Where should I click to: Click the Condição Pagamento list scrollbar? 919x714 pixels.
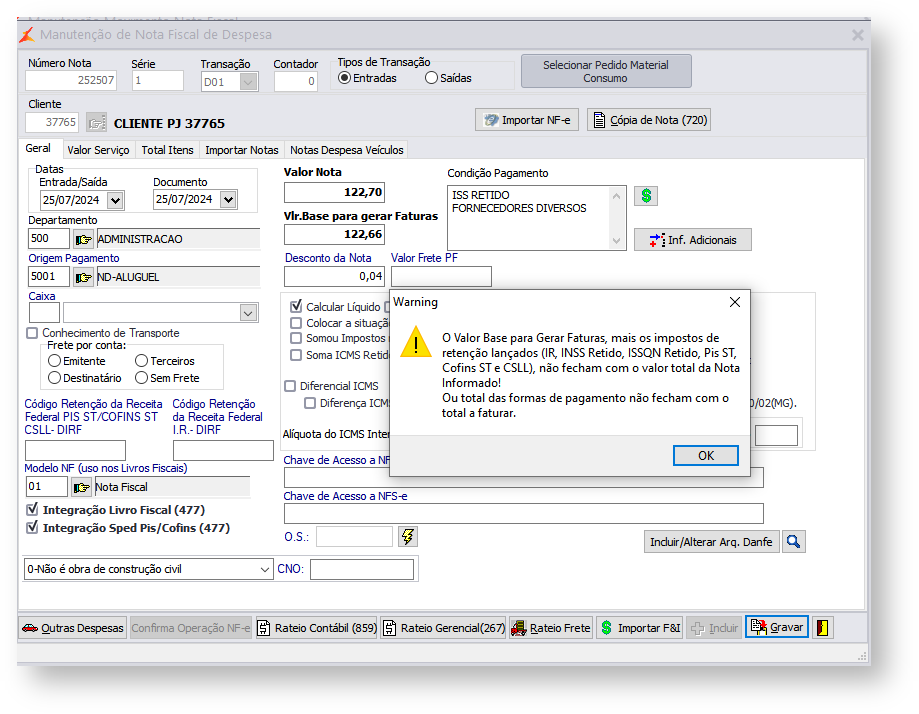(x=618, y=217)
